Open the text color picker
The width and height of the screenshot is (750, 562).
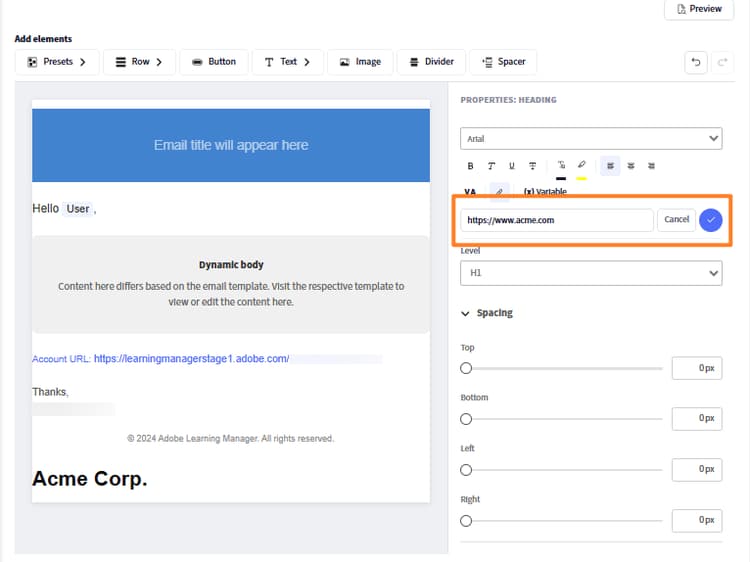click(561, 168)
